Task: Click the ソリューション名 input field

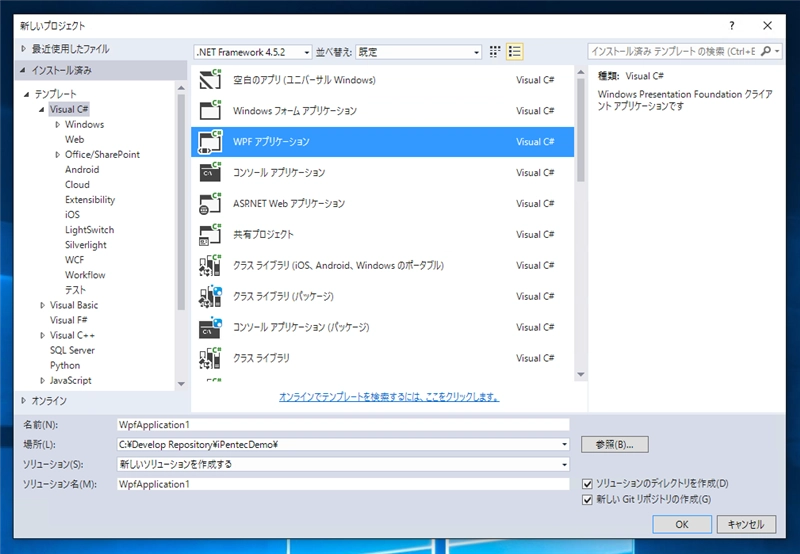Action: tap(343, 484)
